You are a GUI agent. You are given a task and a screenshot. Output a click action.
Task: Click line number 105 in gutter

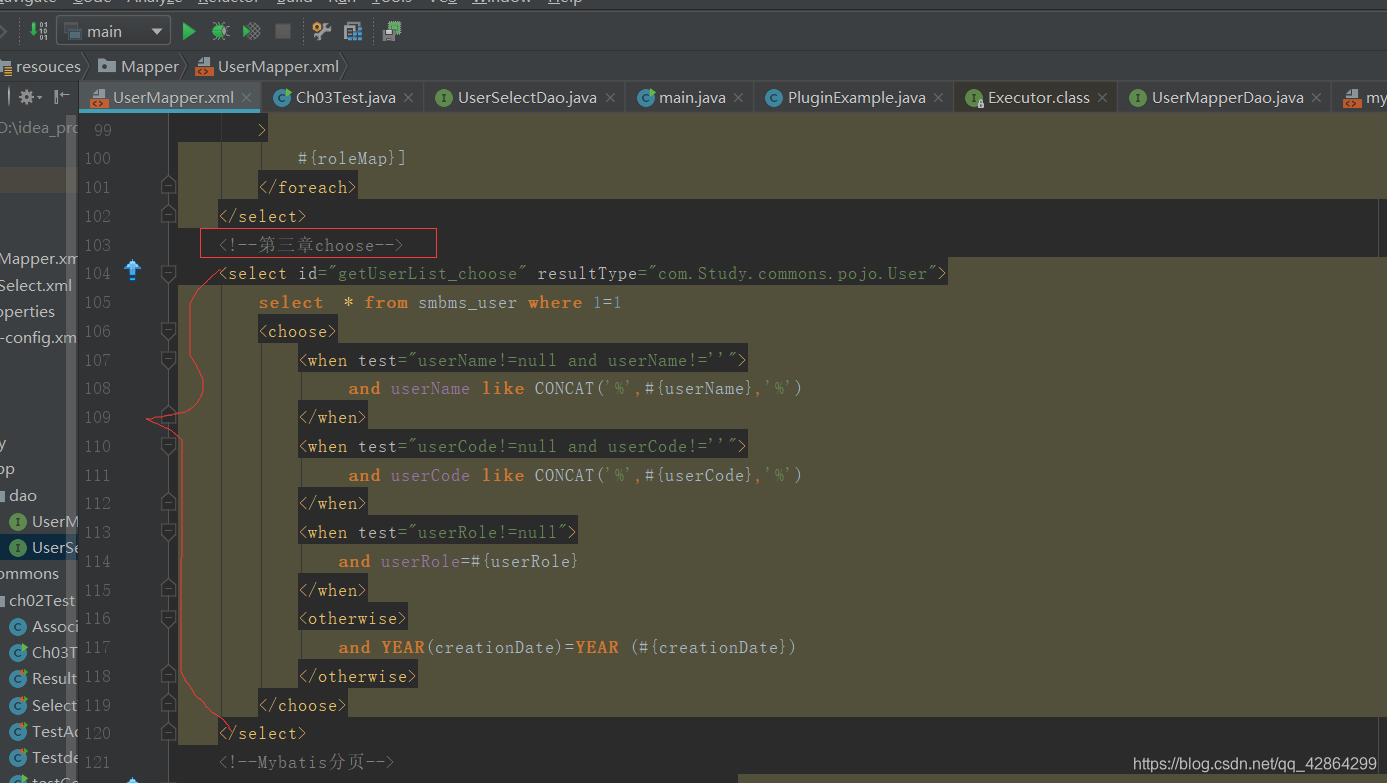(98, 302)
